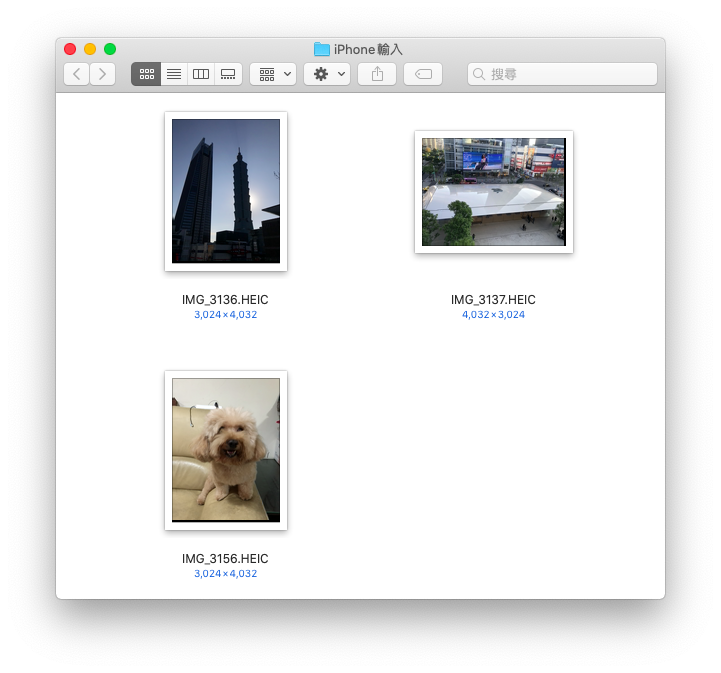Screen dimensions: 721x673
Task: Click the 3,024×4,032 size under IMG_3156.HEIC
Action: coord(225,573)
